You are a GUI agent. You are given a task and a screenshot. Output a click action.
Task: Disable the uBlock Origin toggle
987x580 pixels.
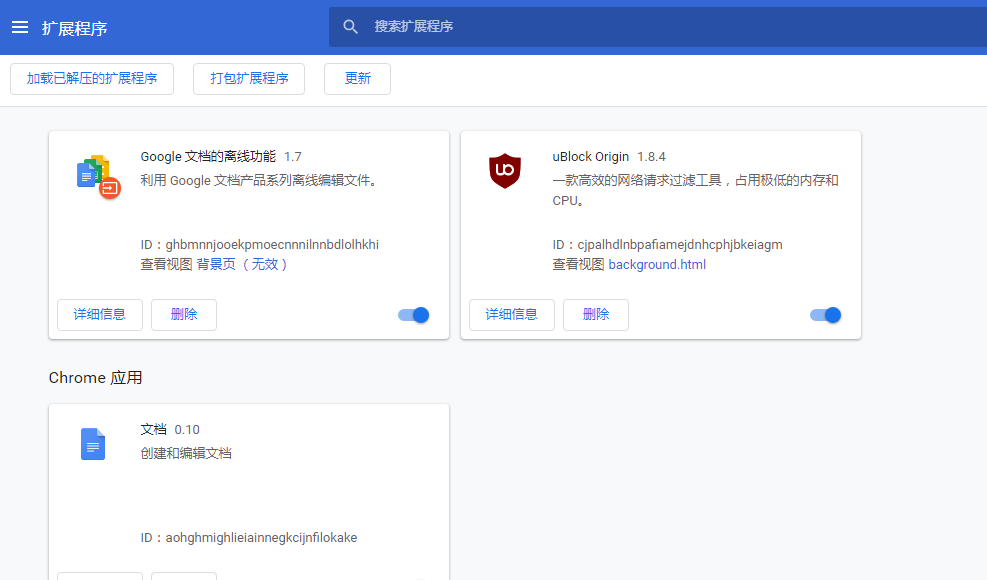point(825,314)
